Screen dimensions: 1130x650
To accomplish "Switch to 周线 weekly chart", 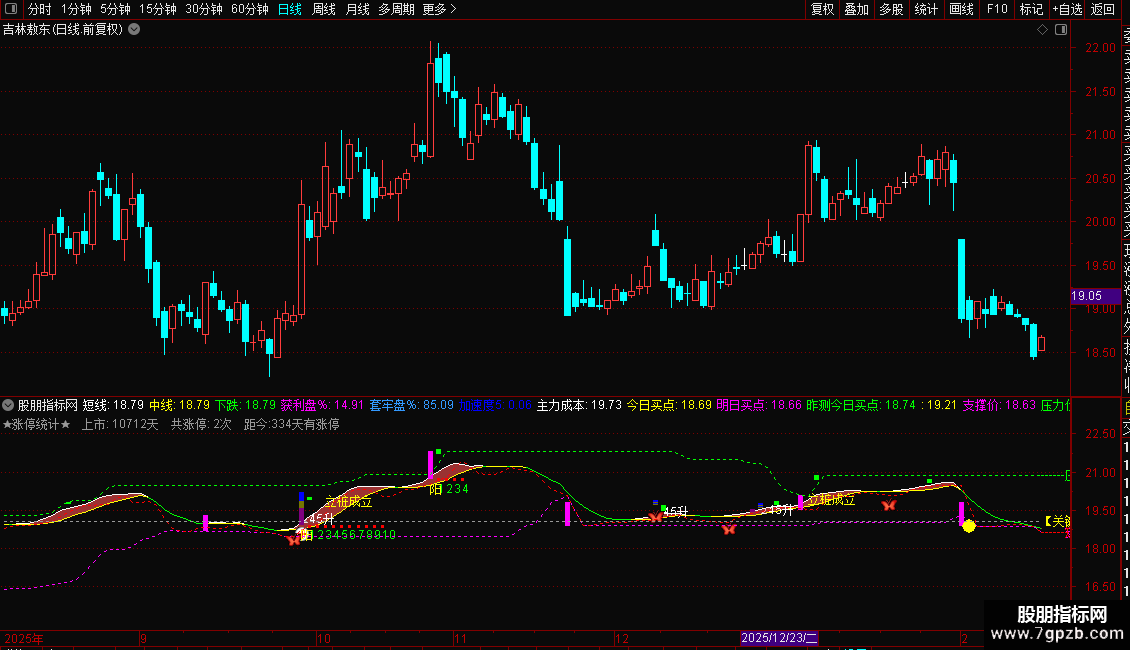I will pyautogui.click(x=324, y=9).
